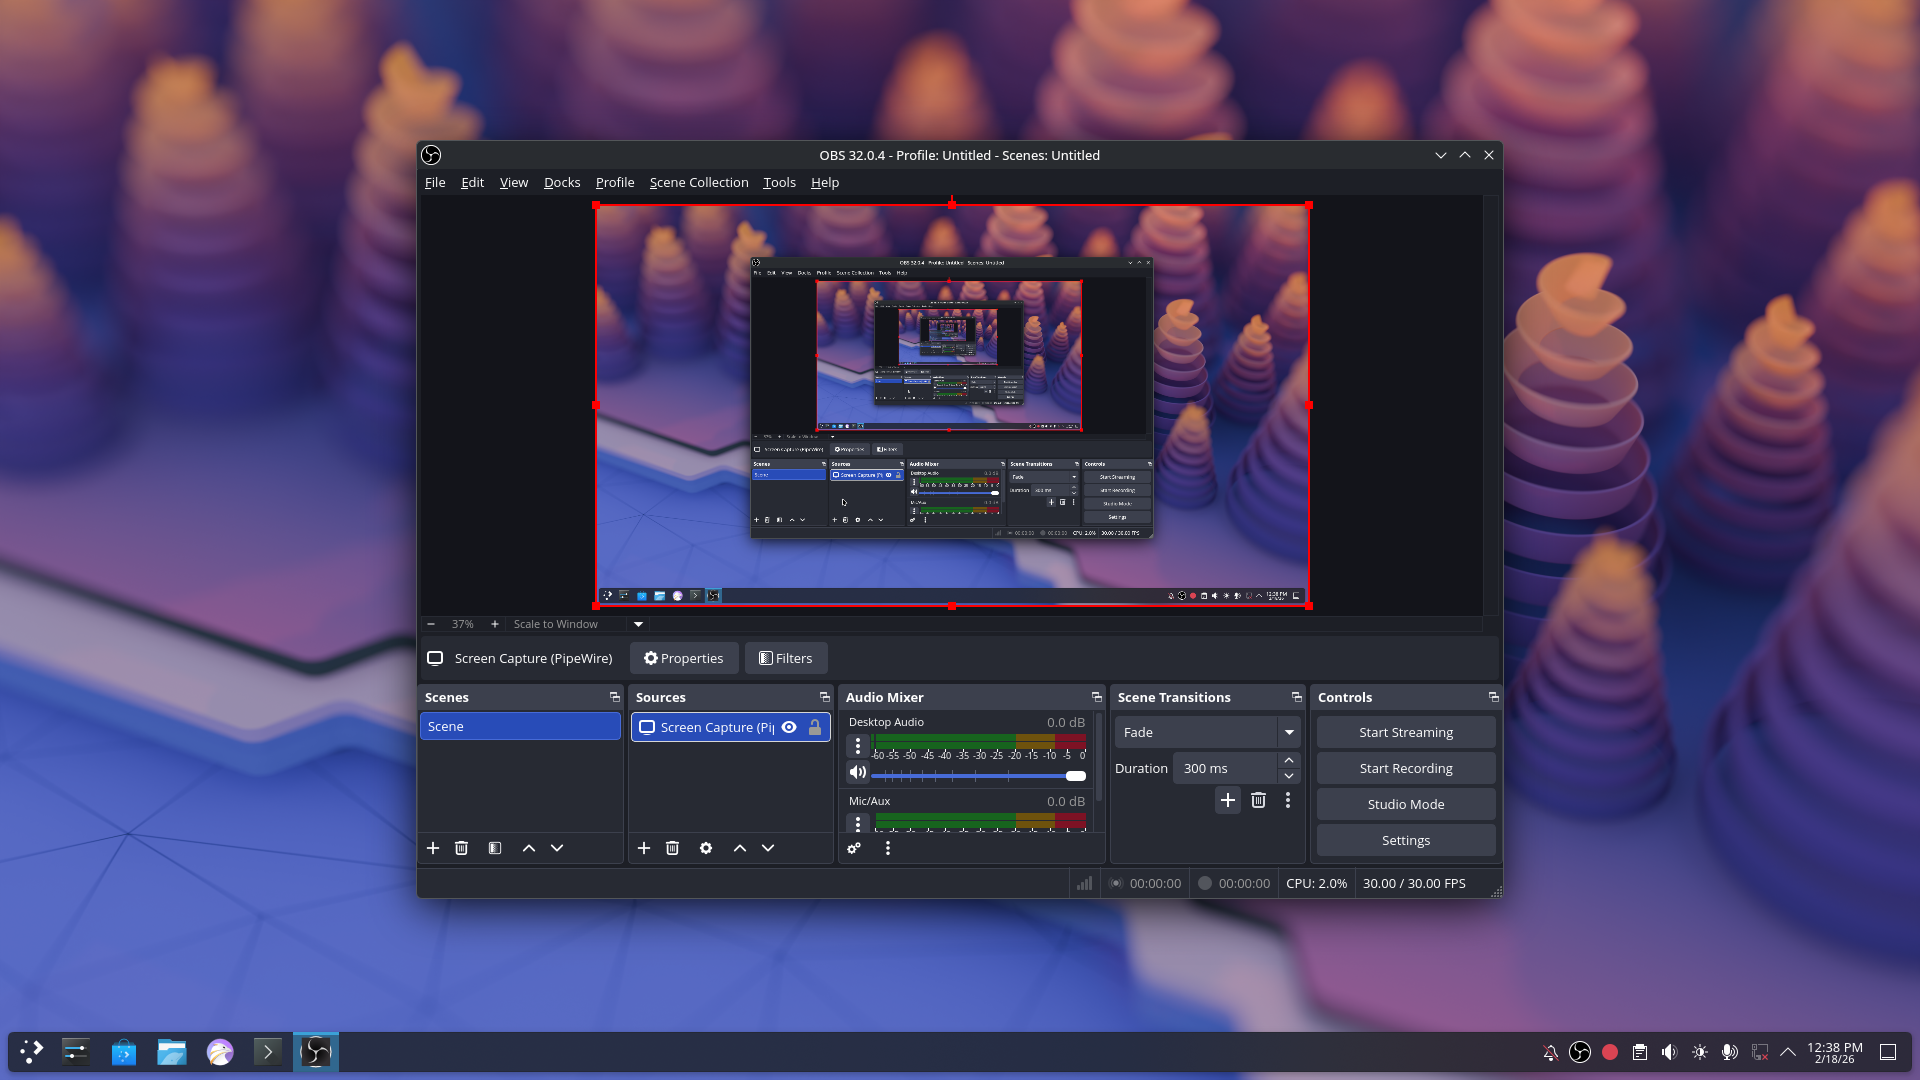Hide the Screen Capture source eye icon

tap(789, 727)
